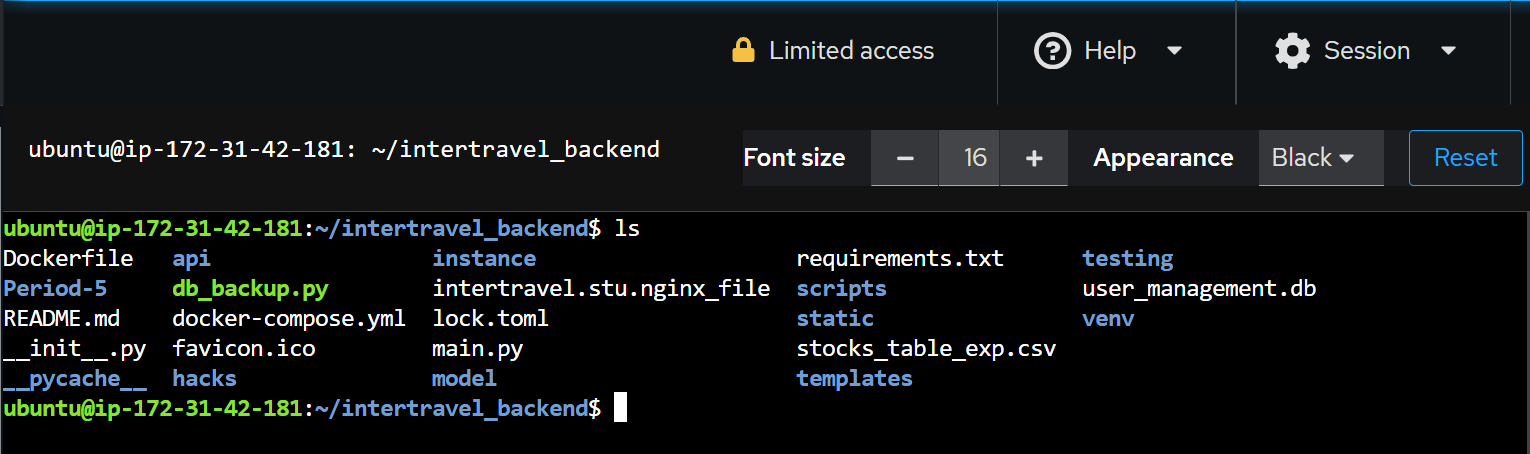This screenshot has width=1530, height=454.
Task: Click the venv directory name
Action: pos(1108,319)
